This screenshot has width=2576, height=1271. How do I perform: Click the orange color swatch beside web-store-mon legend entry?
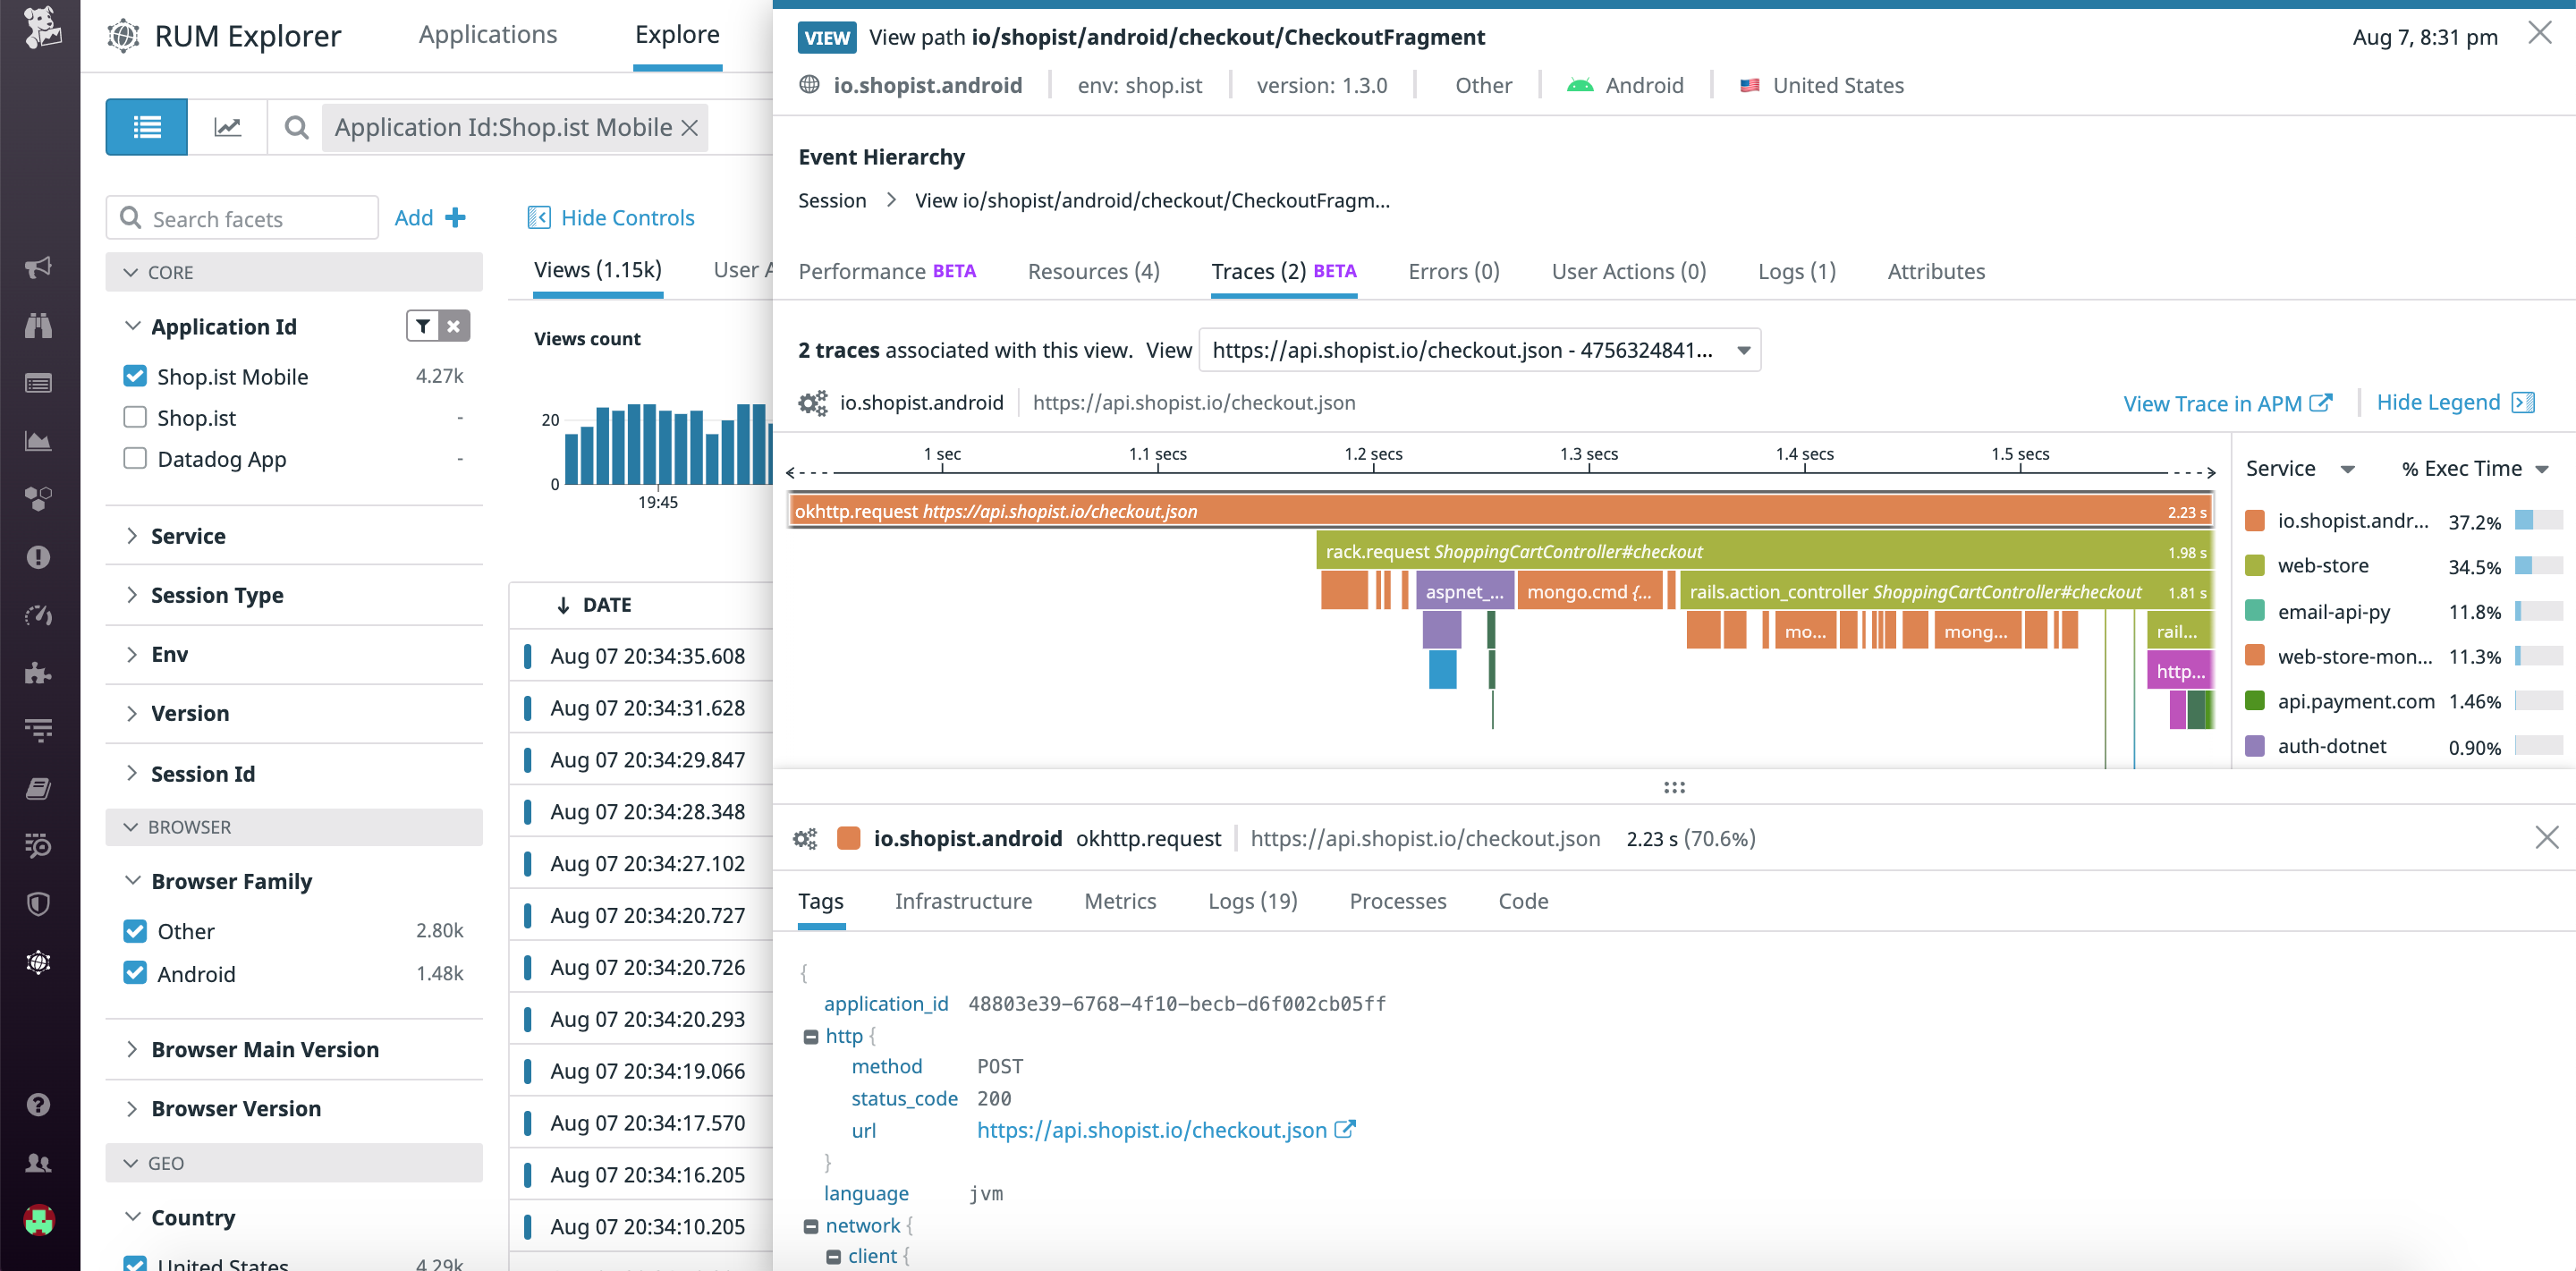point(2256,656)
